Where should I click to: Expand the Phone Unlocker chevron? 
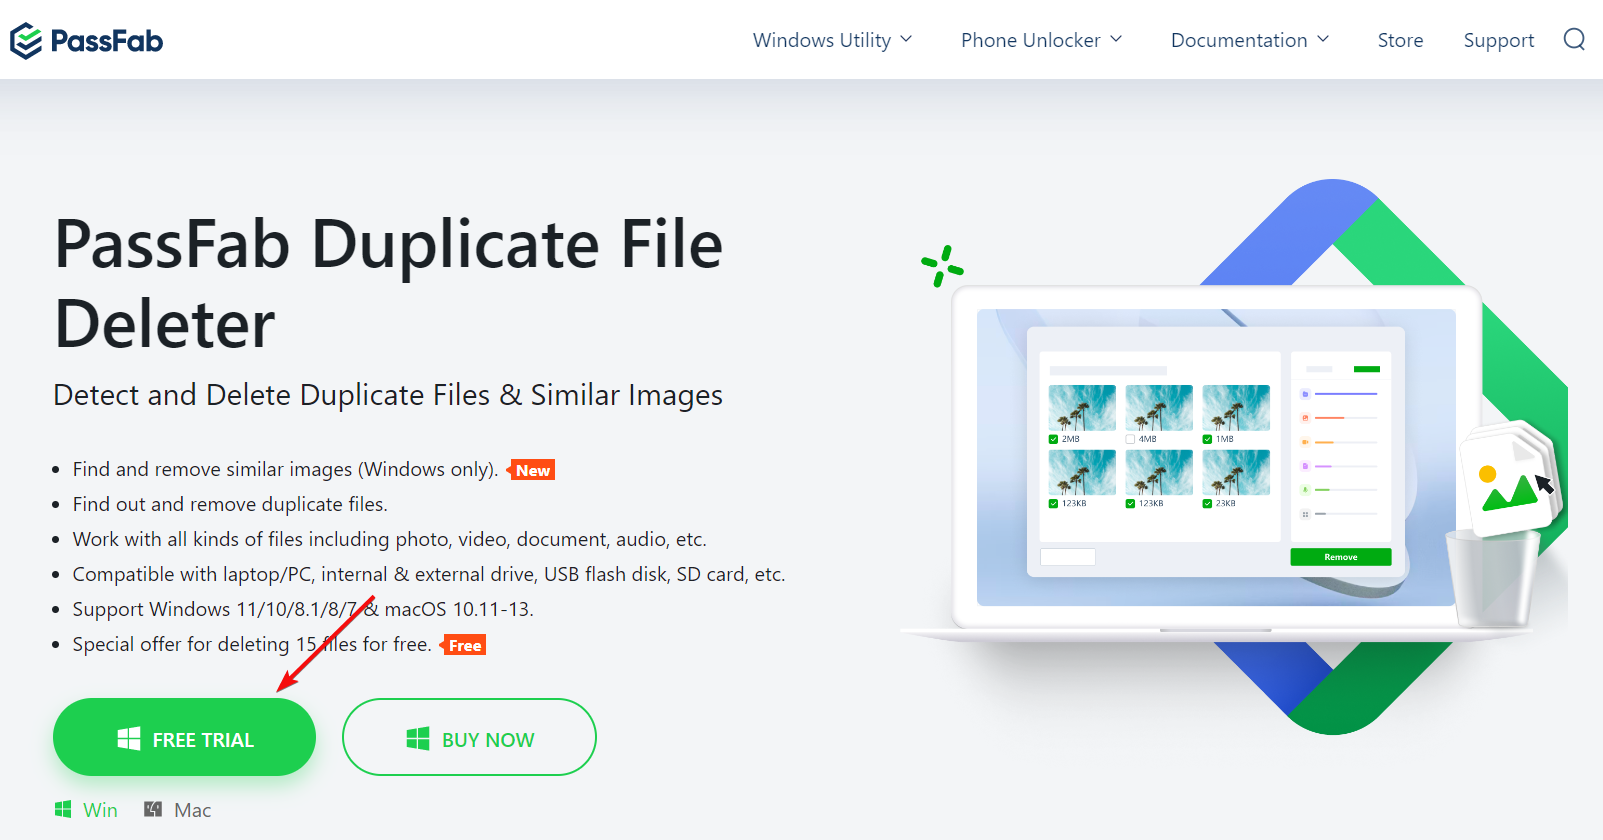pos(1116,39)
